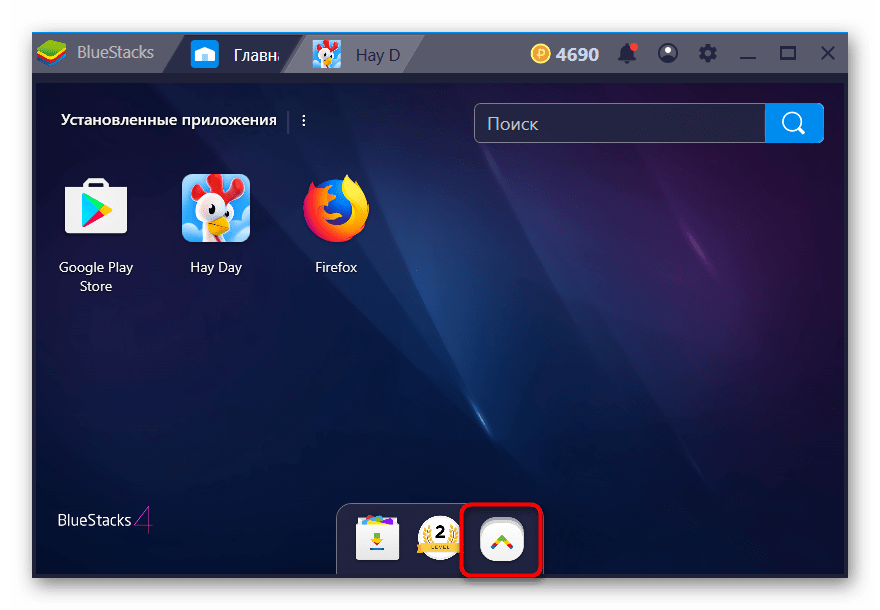Click the gold coin points icon
This screenshot has height=610, width=880.
pos(541,54)
